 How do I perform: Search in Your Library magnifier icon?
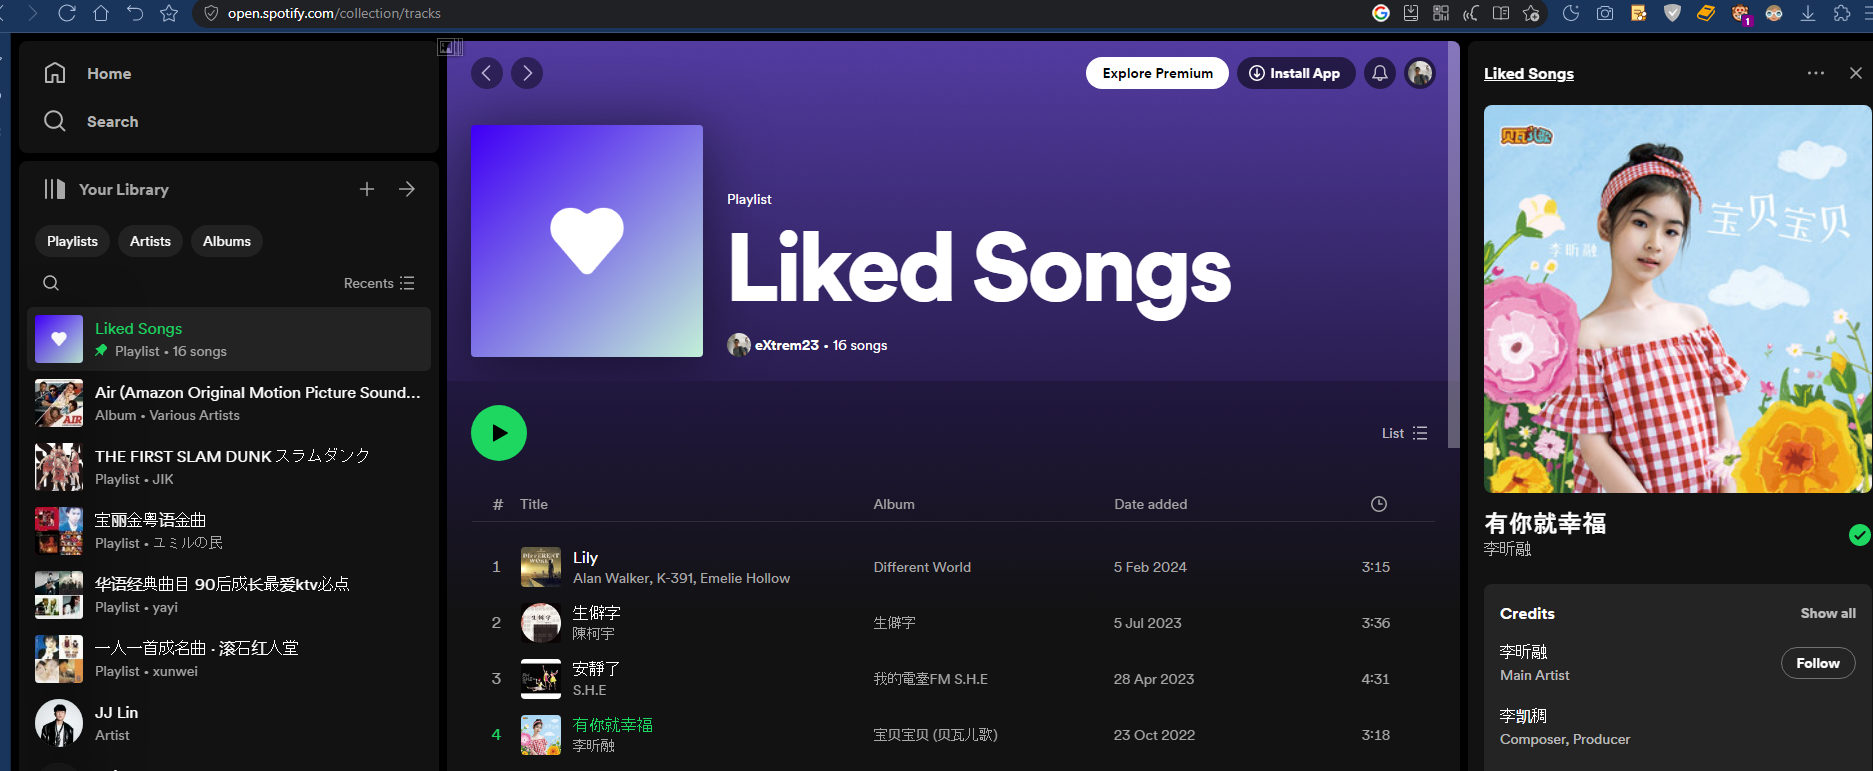pos(51,283)
